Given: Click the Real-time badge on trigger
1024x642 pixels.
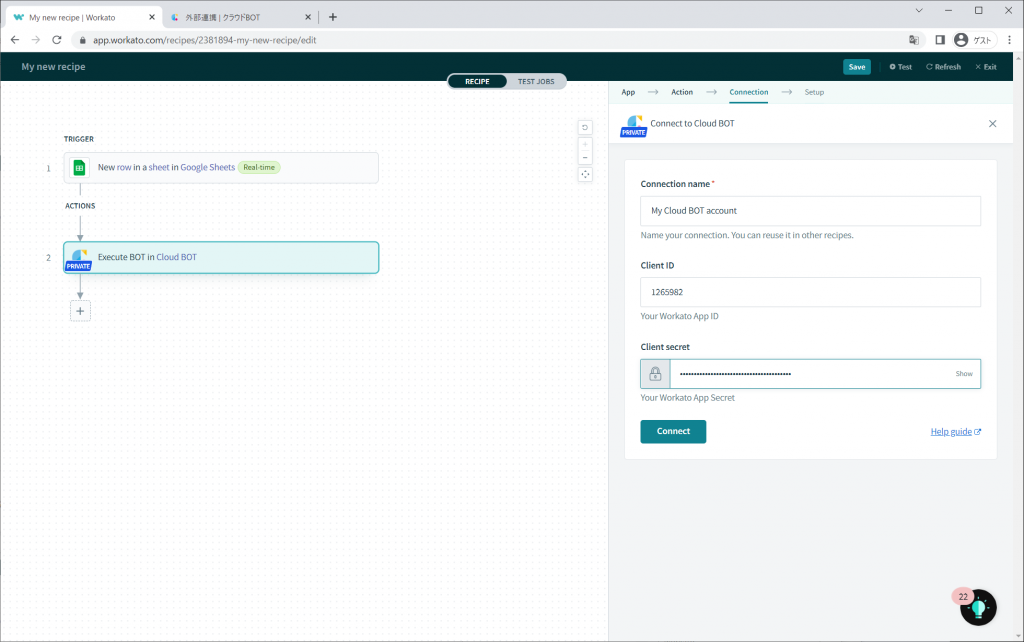Looking at the screenshot, I should click(x=259, y=168).
